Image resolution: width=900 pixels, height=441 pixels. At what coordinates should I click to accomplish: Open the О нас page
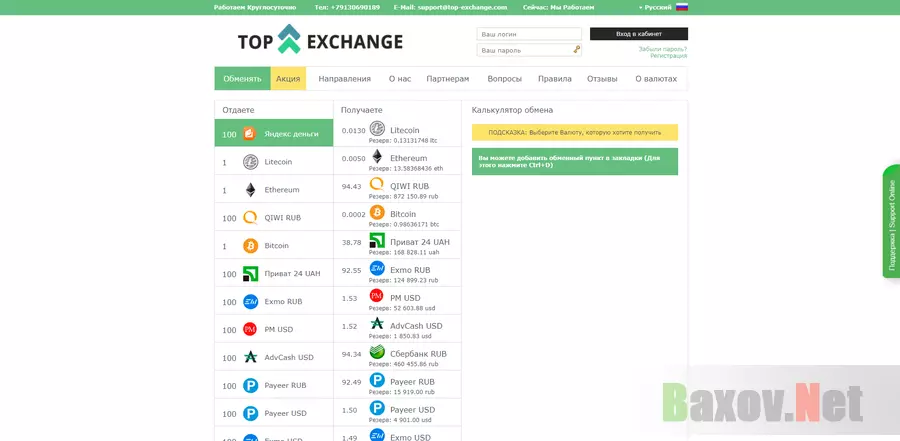click(x=399, y=79)
